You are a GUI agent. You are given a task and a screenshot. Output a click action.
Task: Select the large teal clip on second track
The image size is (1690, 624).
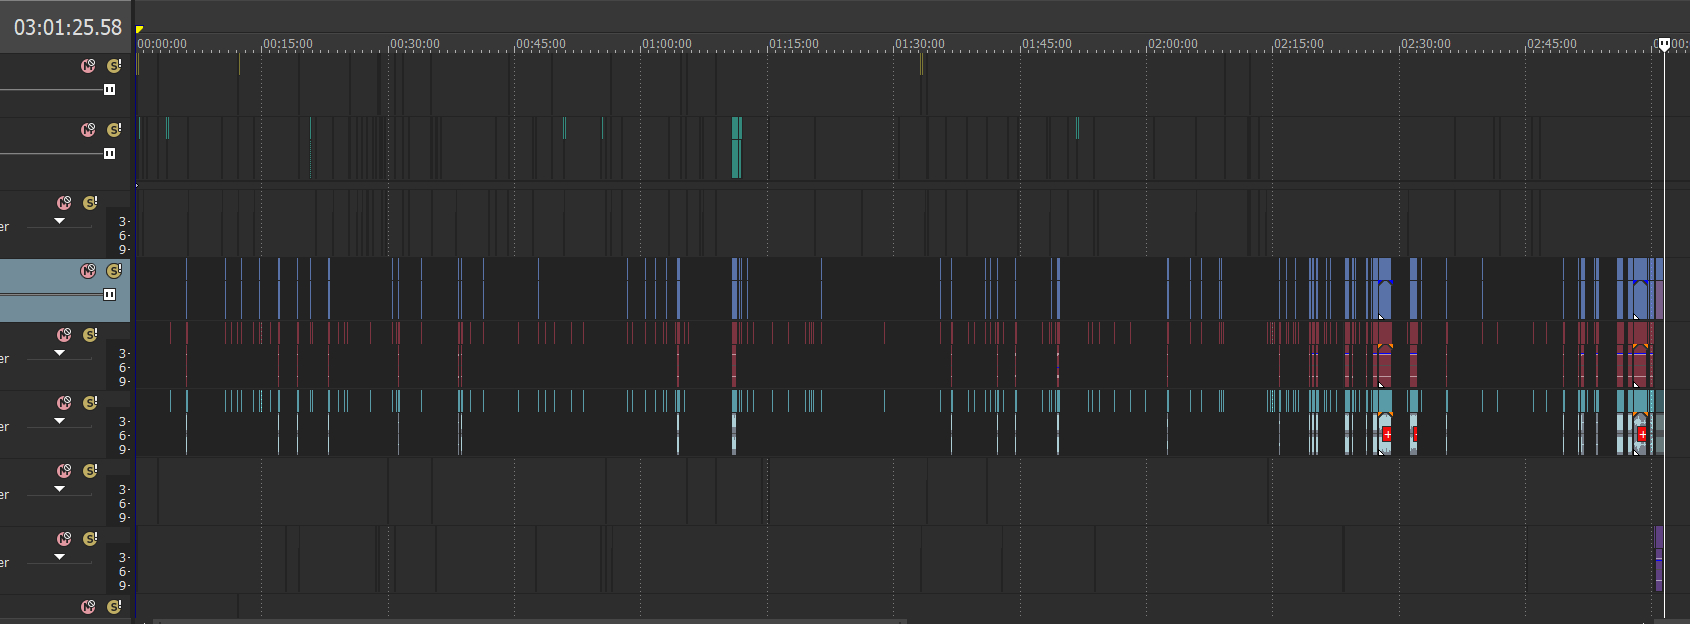click(x=736, y=147)
